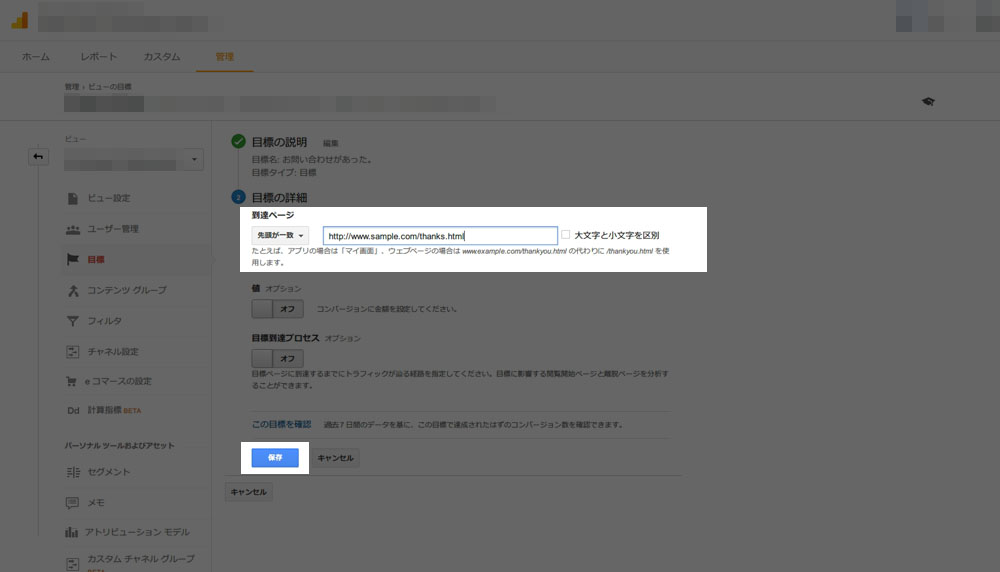
Task: Click the アトリビューション モデル bar chart icon
Action: coord(71,532)
